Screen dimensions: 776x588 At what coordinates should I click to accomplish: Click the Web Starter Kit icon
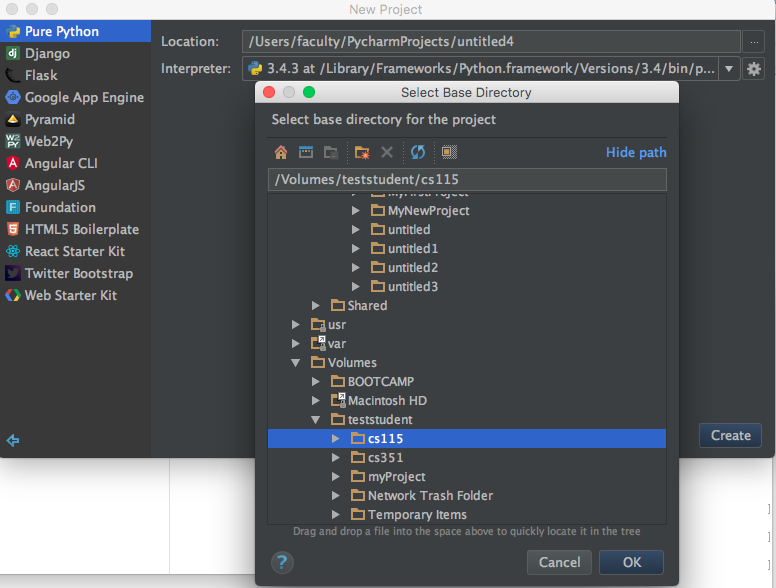[x=12, y=295]
